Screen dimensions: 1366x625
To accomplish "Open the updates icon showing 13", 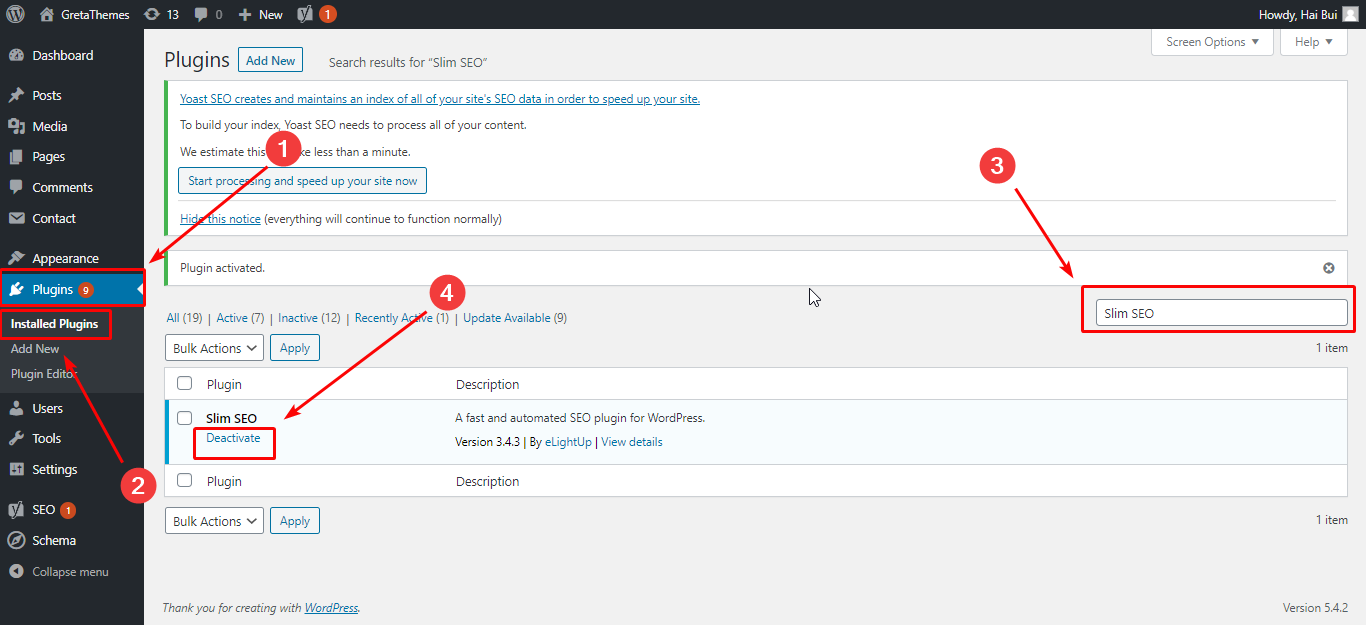I will tap(162, 14).
